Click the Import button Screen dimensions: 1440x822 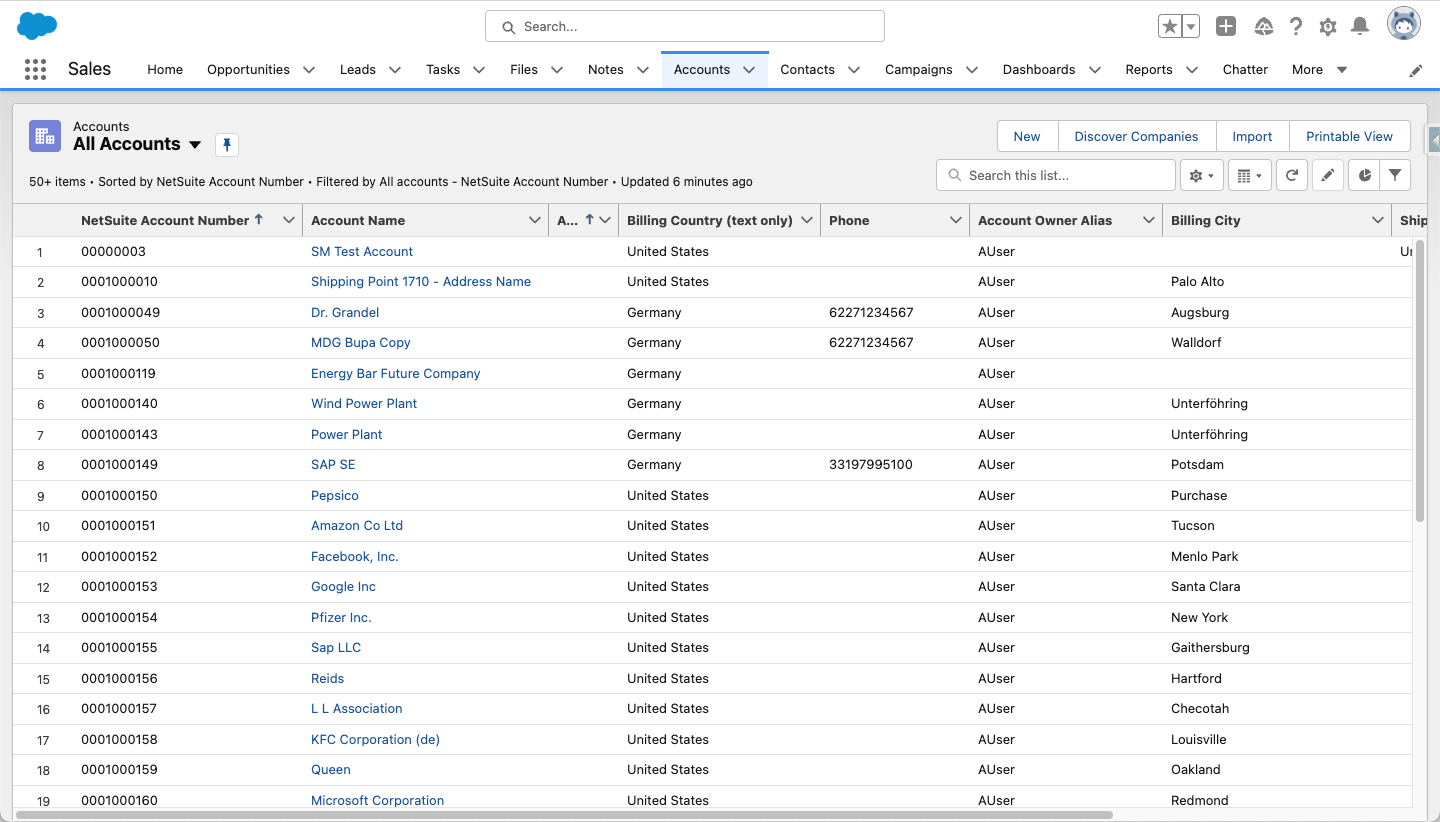tap(1252, 136)
